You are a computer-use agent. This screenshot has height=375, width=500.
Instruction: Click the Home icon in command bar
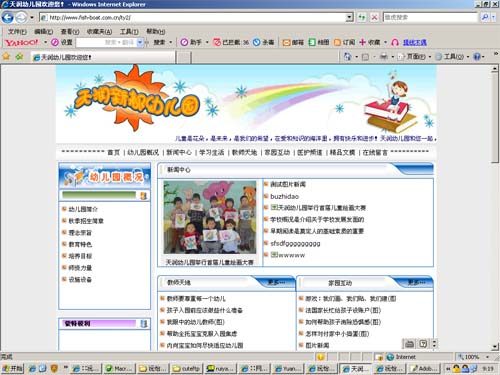[x=347, y=57]
